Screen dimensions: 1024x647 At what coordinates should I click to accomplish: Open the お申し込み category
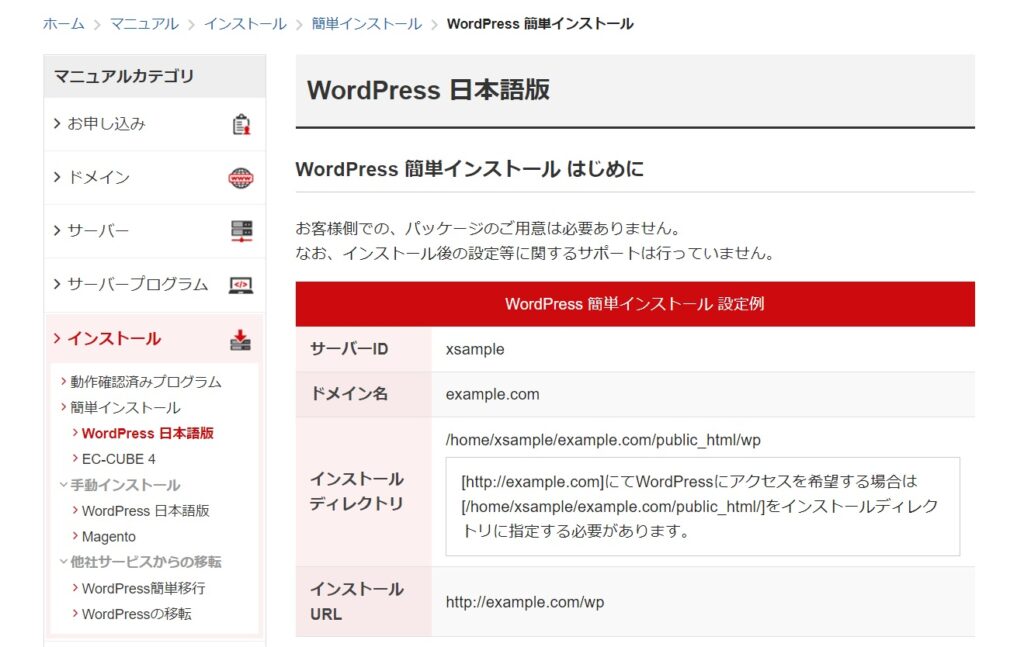(155, 124)
